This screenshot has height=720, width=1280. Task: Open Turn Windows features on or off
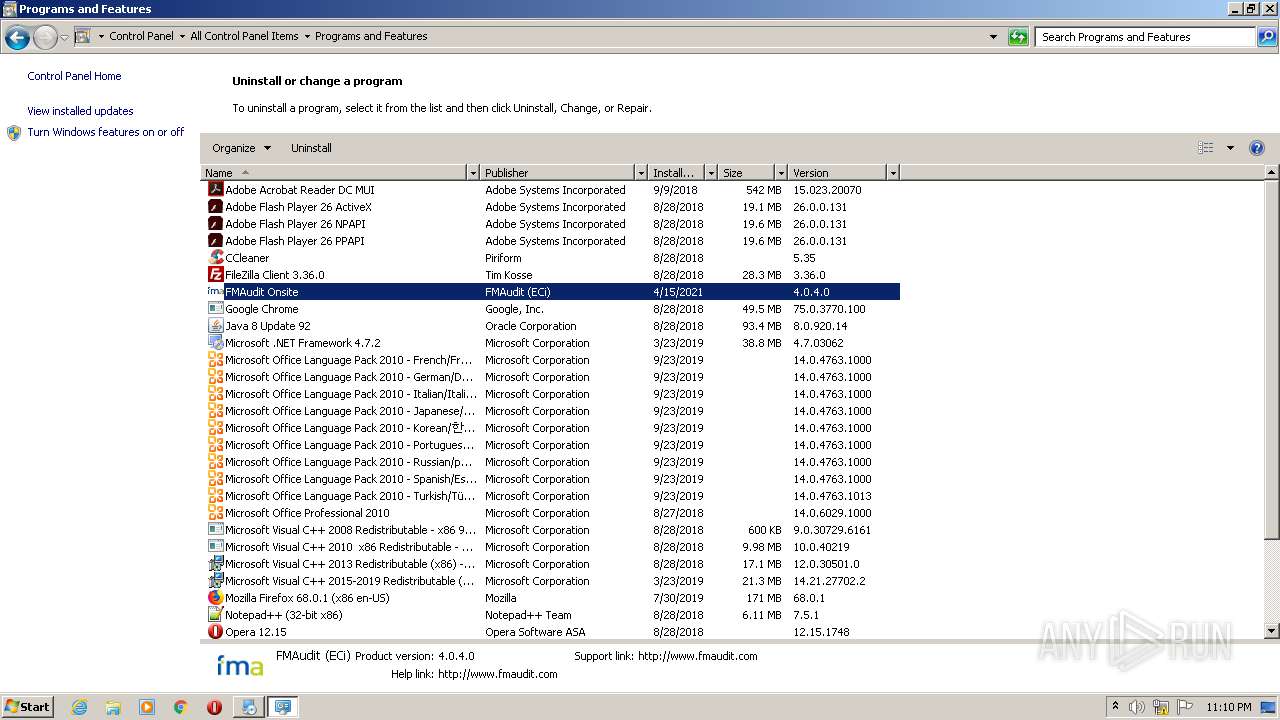[x=105, y=132]
